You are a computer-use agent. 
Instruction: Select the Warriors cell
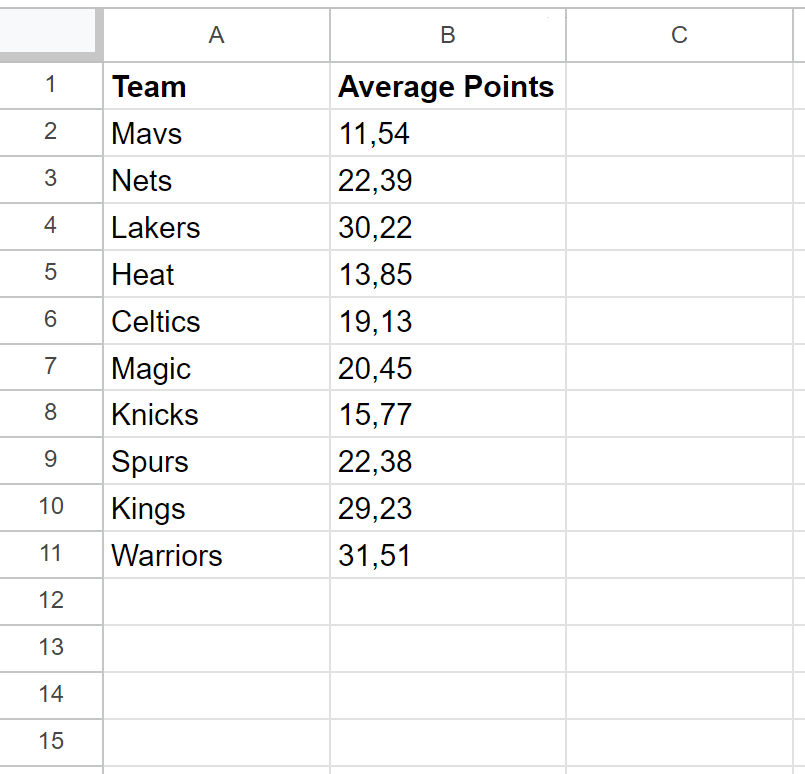[x=216, y=555]
